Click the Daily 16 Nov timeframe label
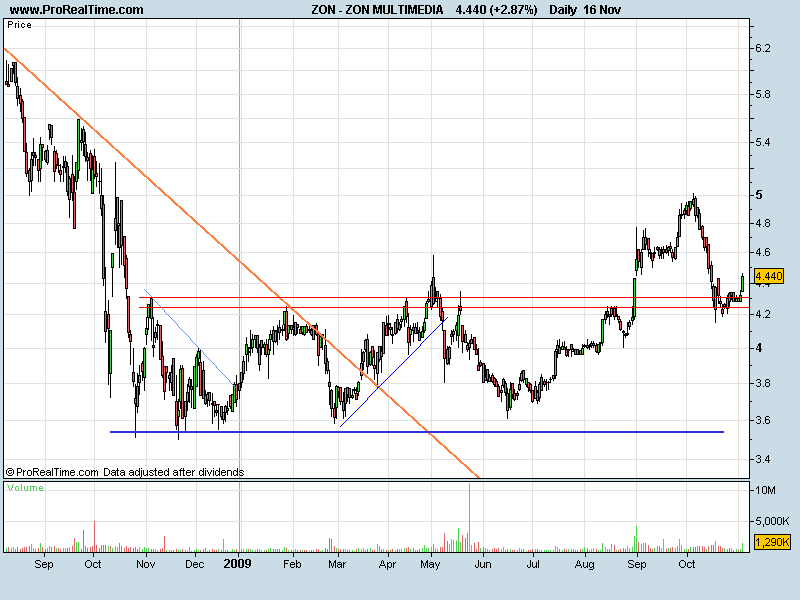Viewport: 800px width, 600px height. [x=585, y=10]
